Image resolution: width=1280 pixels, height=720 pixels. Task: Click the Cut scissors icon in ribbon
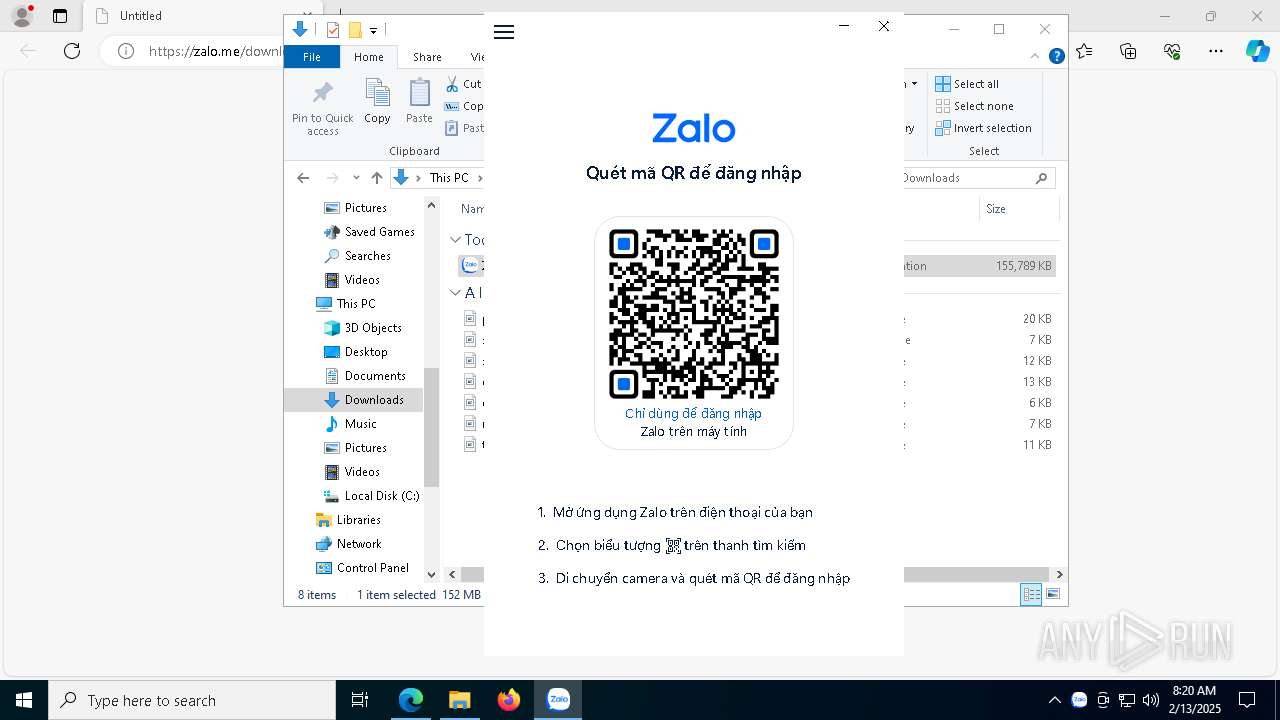tap(452, 84)
